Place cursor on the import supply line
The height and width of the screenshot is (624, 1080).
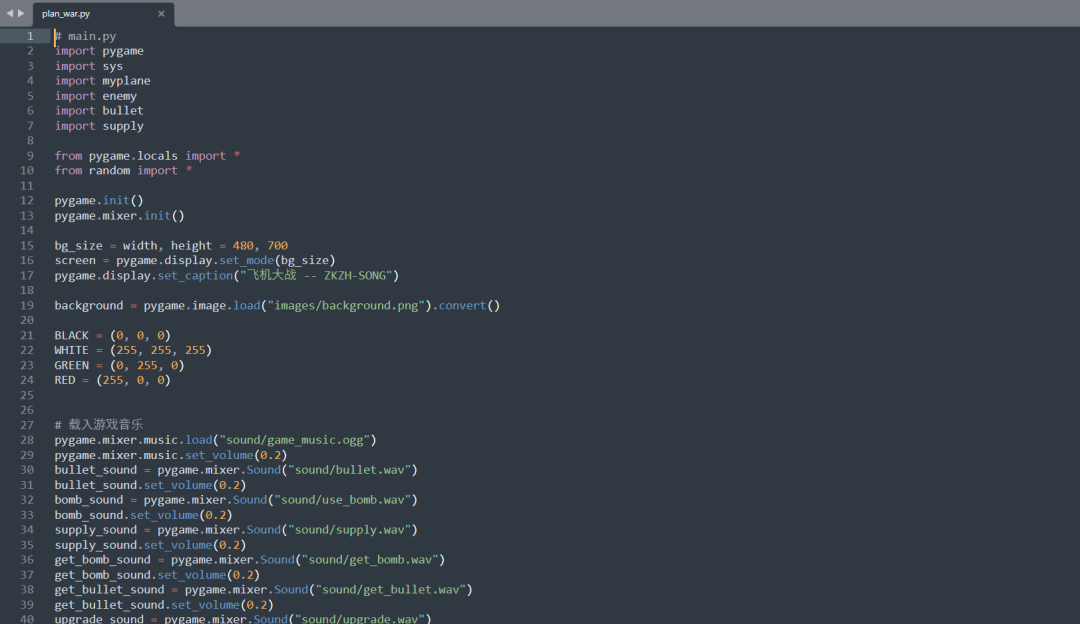pyautogui.click(x=100, y=125)
